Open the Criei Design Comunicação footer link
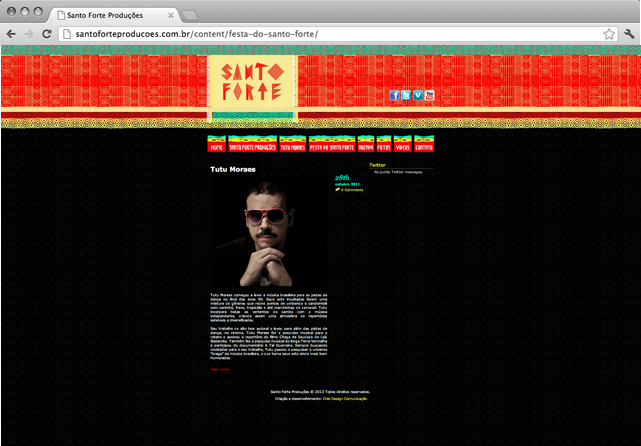Viewport: 641px width, 446px height. point(344,399)
